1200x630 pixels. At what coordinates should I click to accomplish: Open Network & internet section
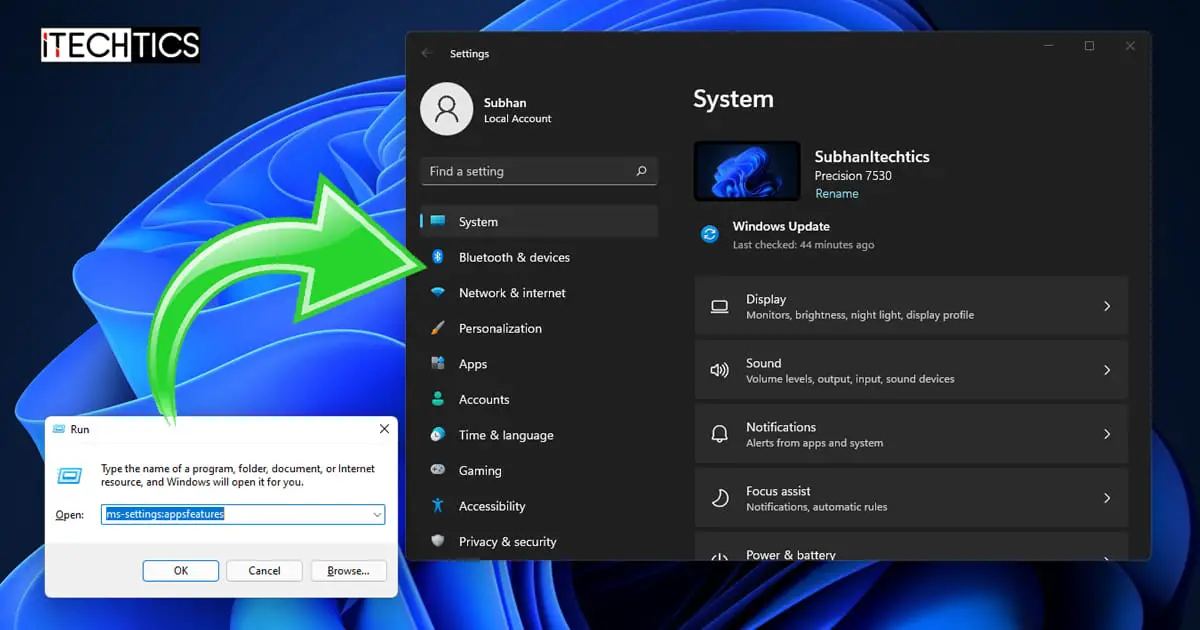(x=539, y=293)
